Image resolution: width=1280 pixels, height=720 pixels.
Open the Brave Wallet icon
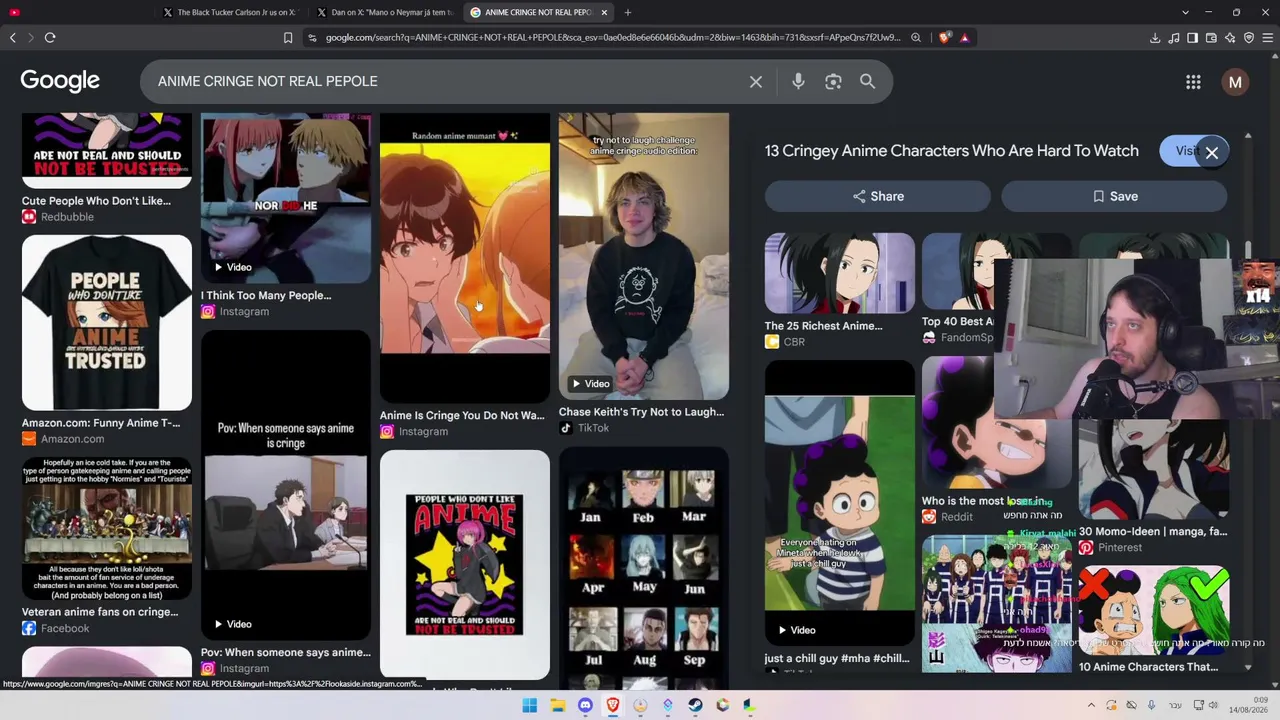1211,38
